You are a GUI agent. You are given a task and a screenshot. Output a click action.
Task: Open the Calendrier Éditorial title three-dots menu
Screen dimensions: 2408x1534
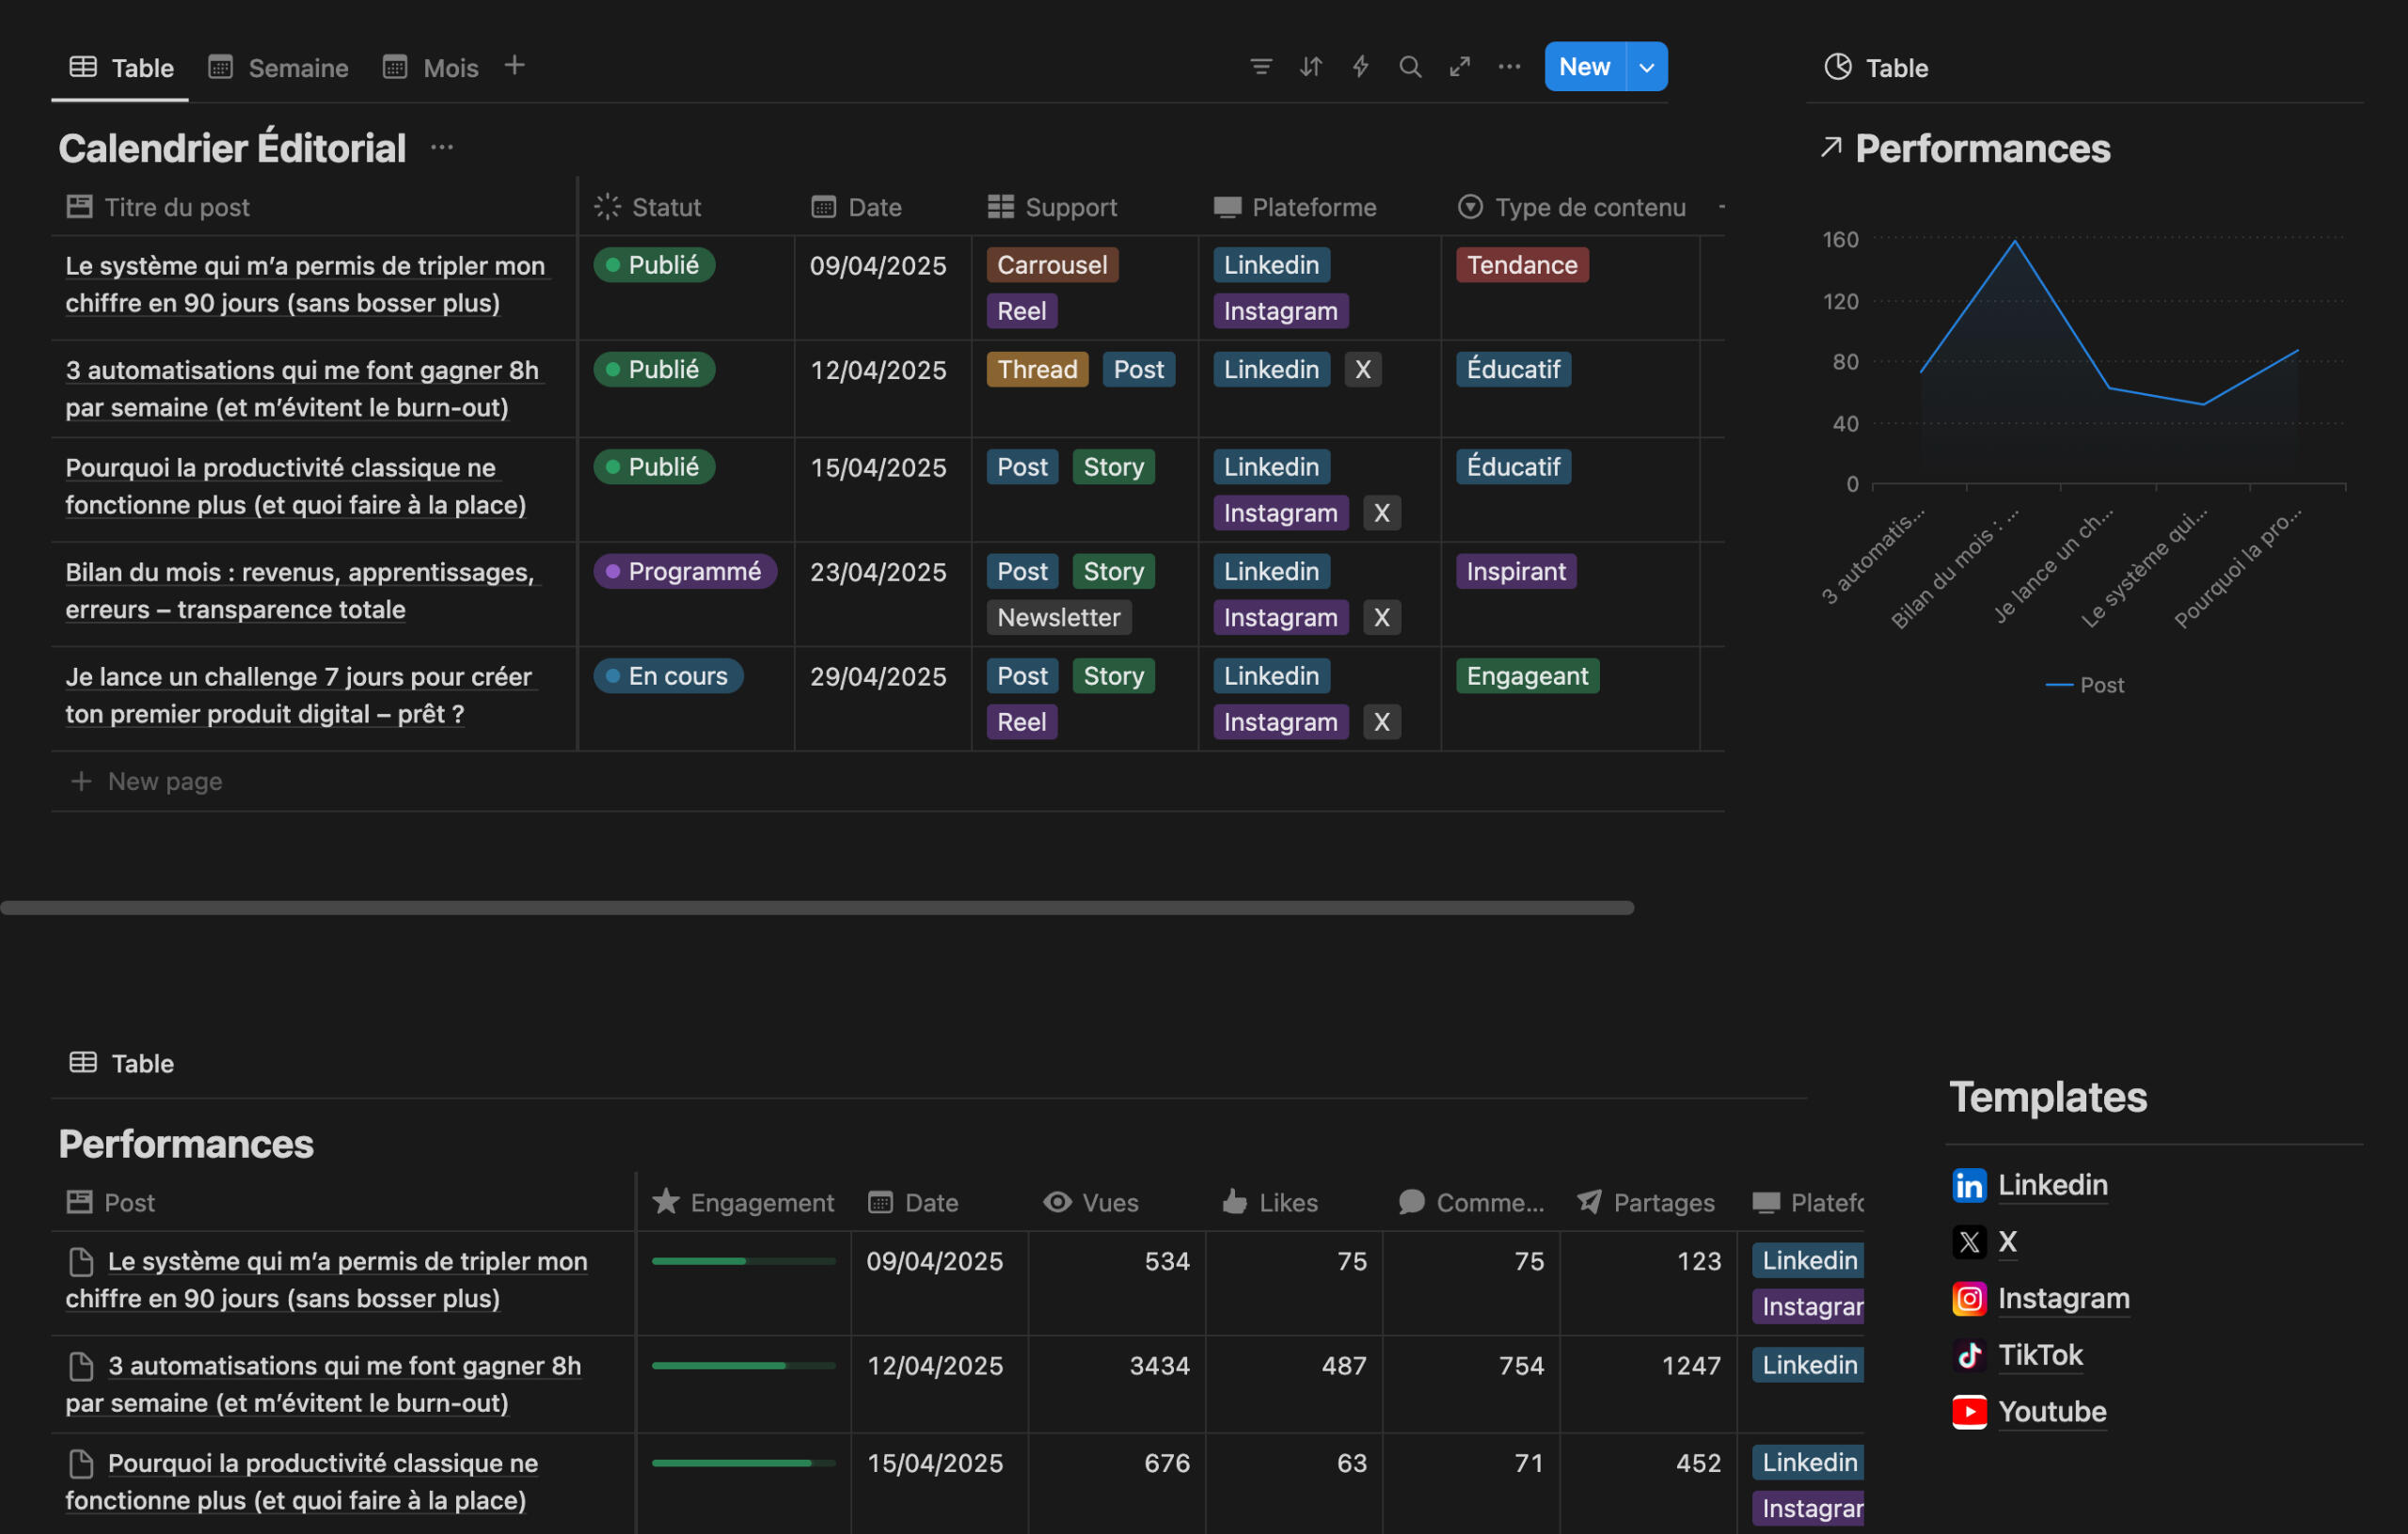click(x=442, y=148)
